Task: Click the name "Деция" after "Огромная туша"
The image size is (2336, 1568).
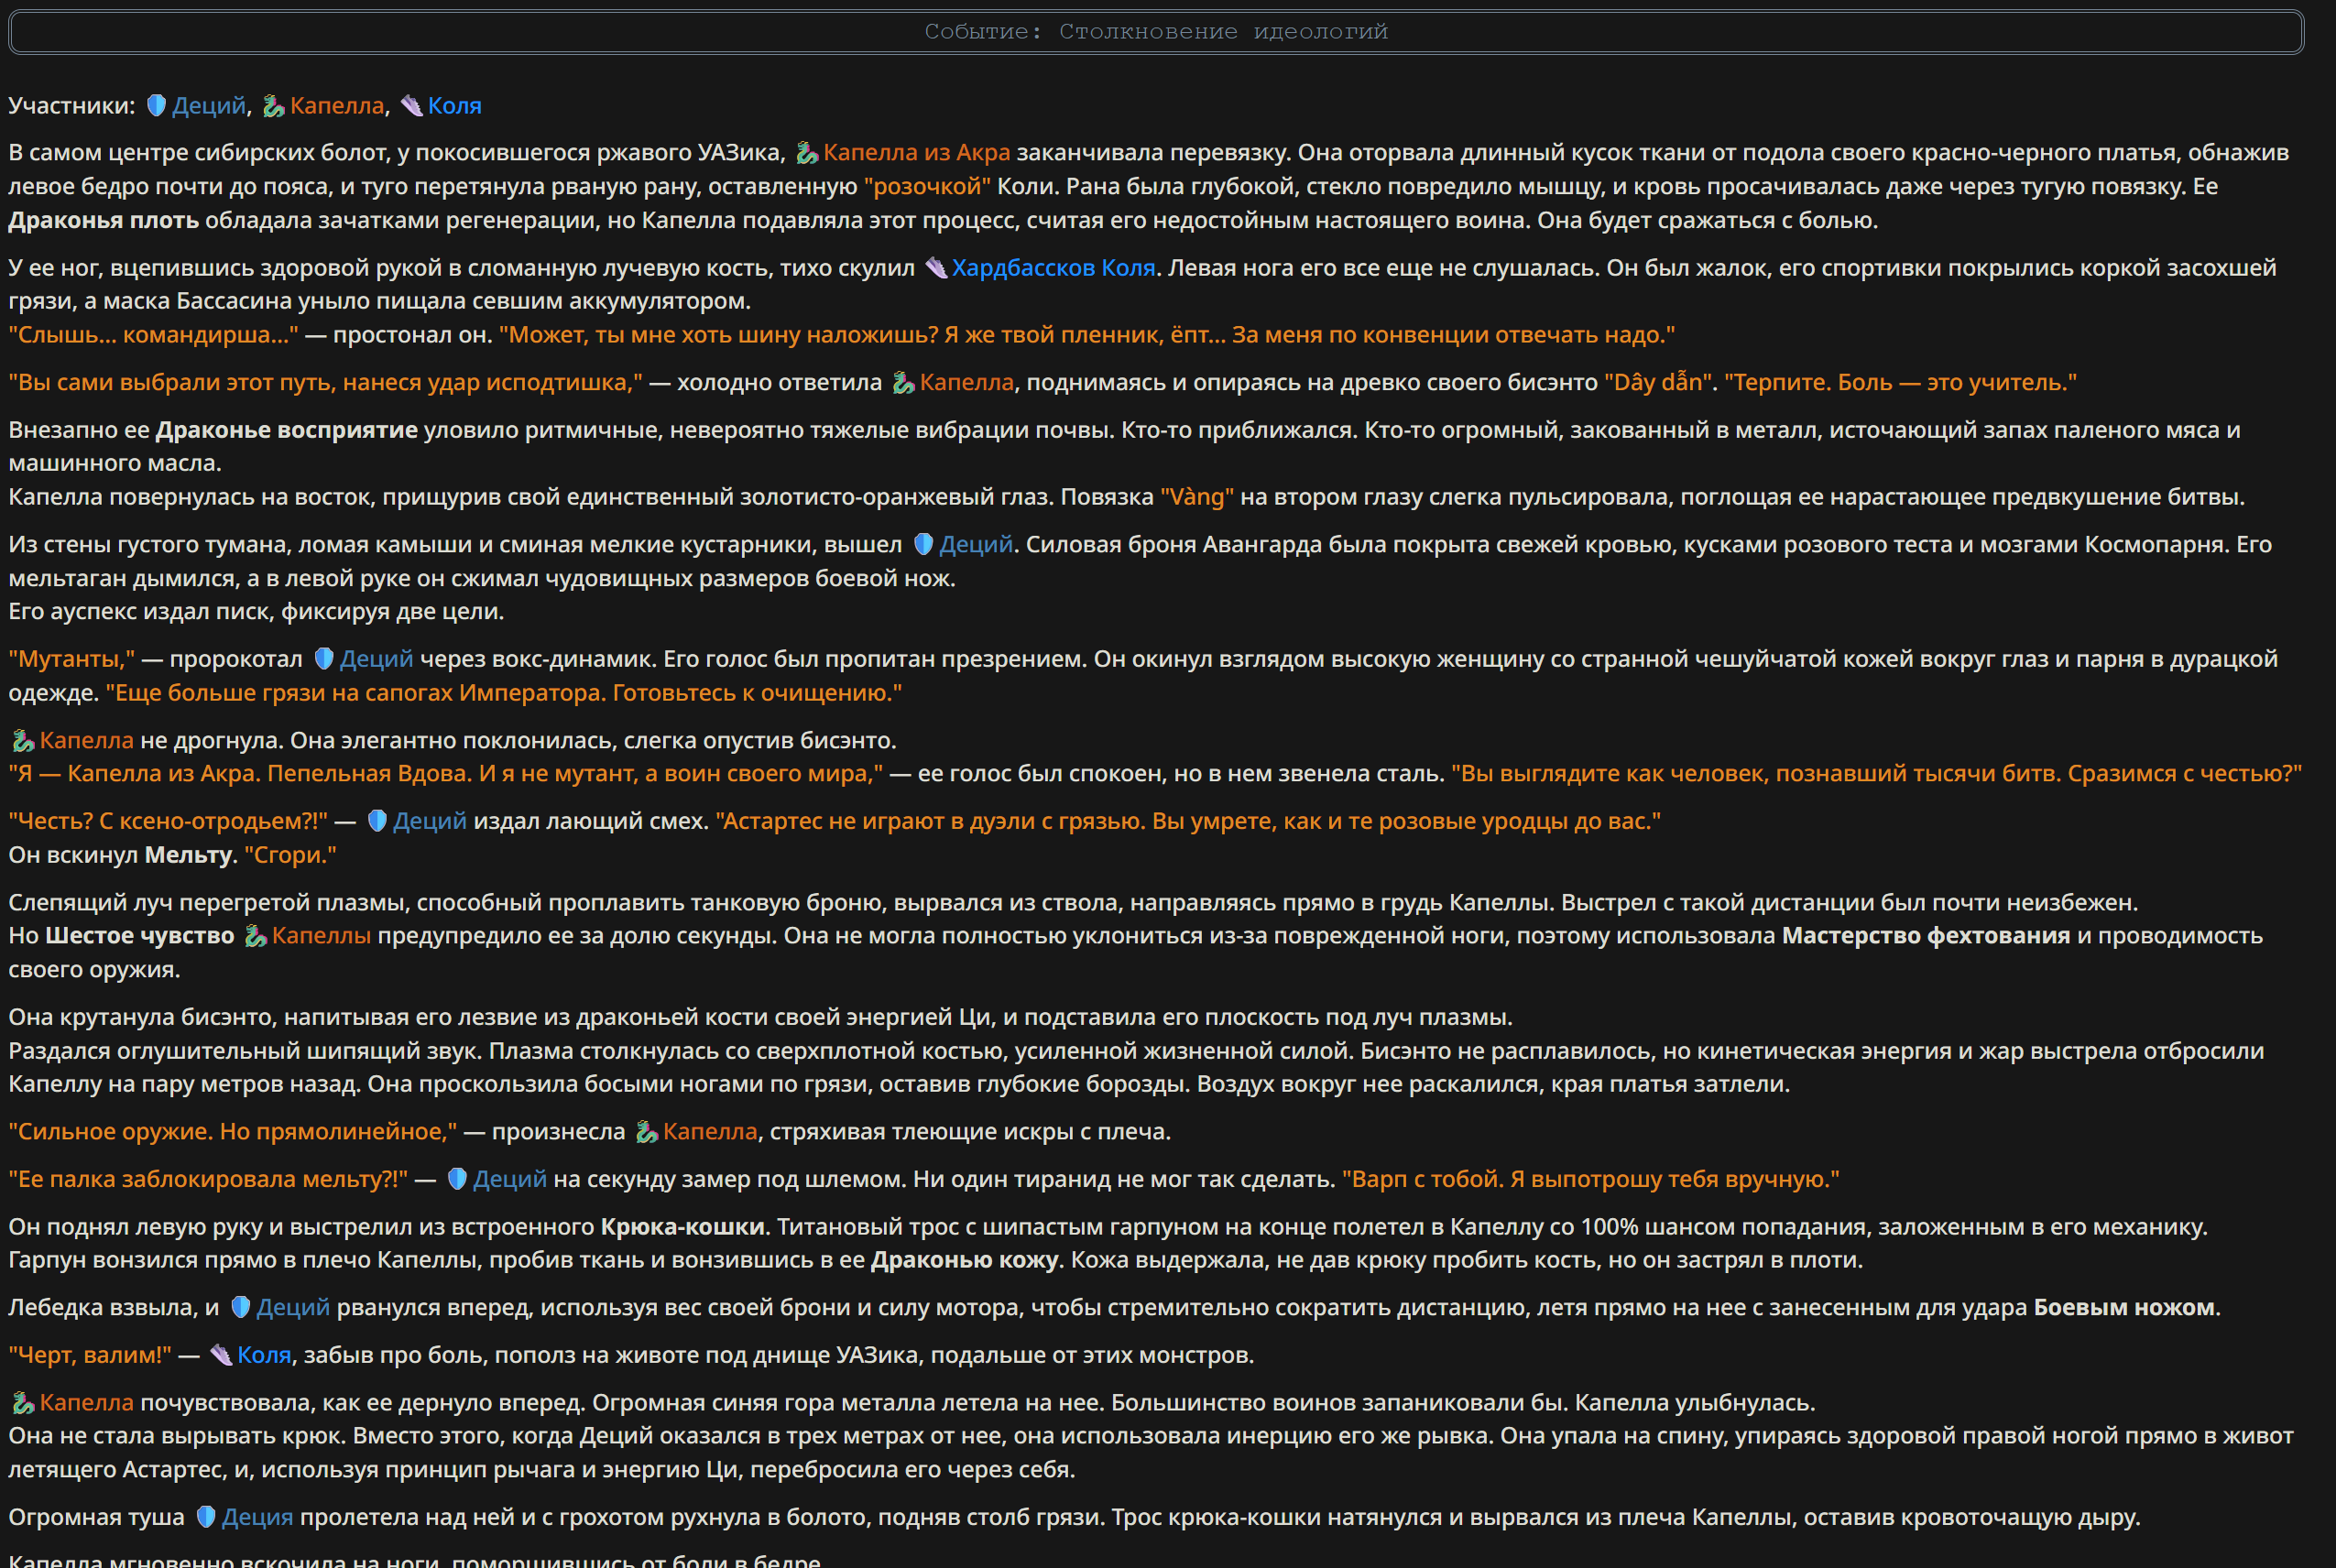Action: (258, 1517)
